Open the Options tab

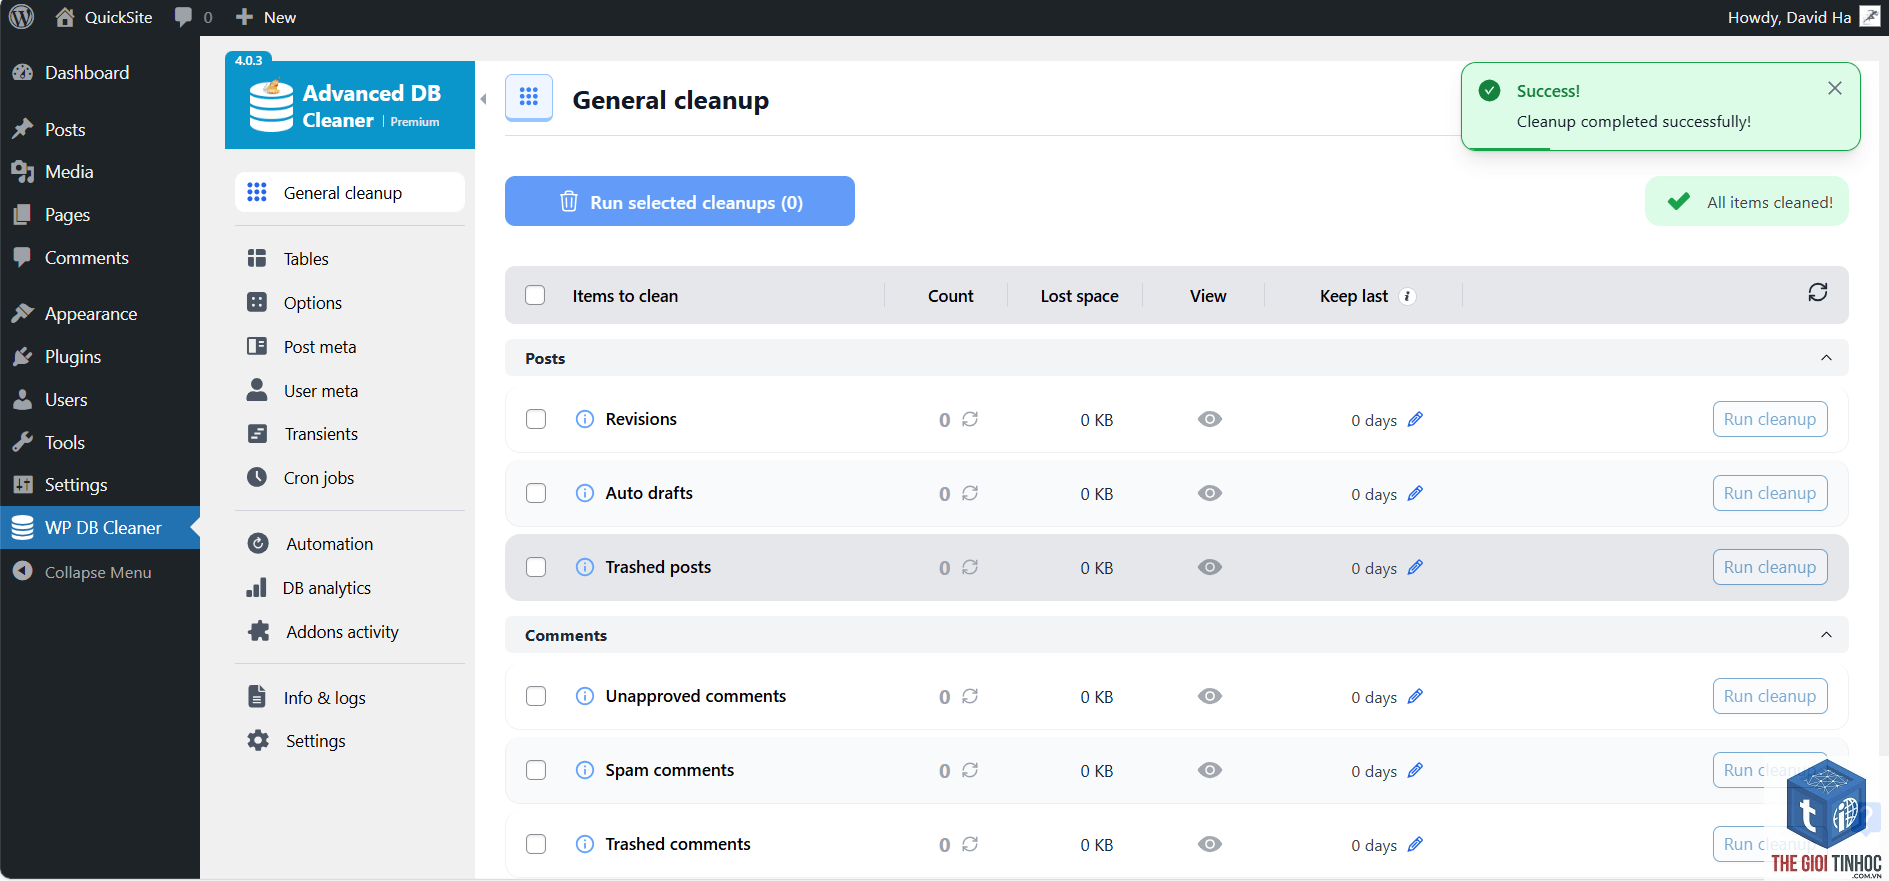pyautogui.click(x=350, y=303)
